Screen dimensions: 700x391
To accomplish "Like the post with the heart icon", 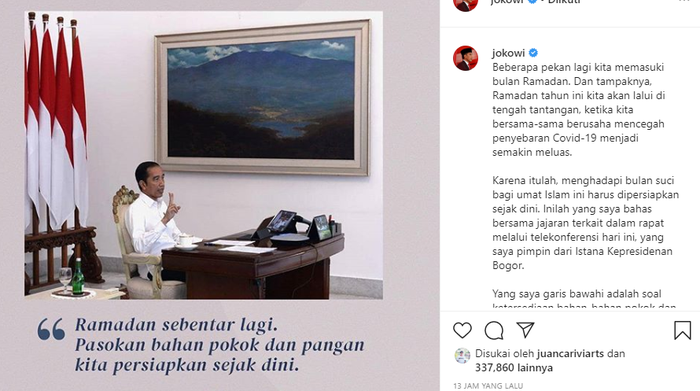I will click(462, 331).
